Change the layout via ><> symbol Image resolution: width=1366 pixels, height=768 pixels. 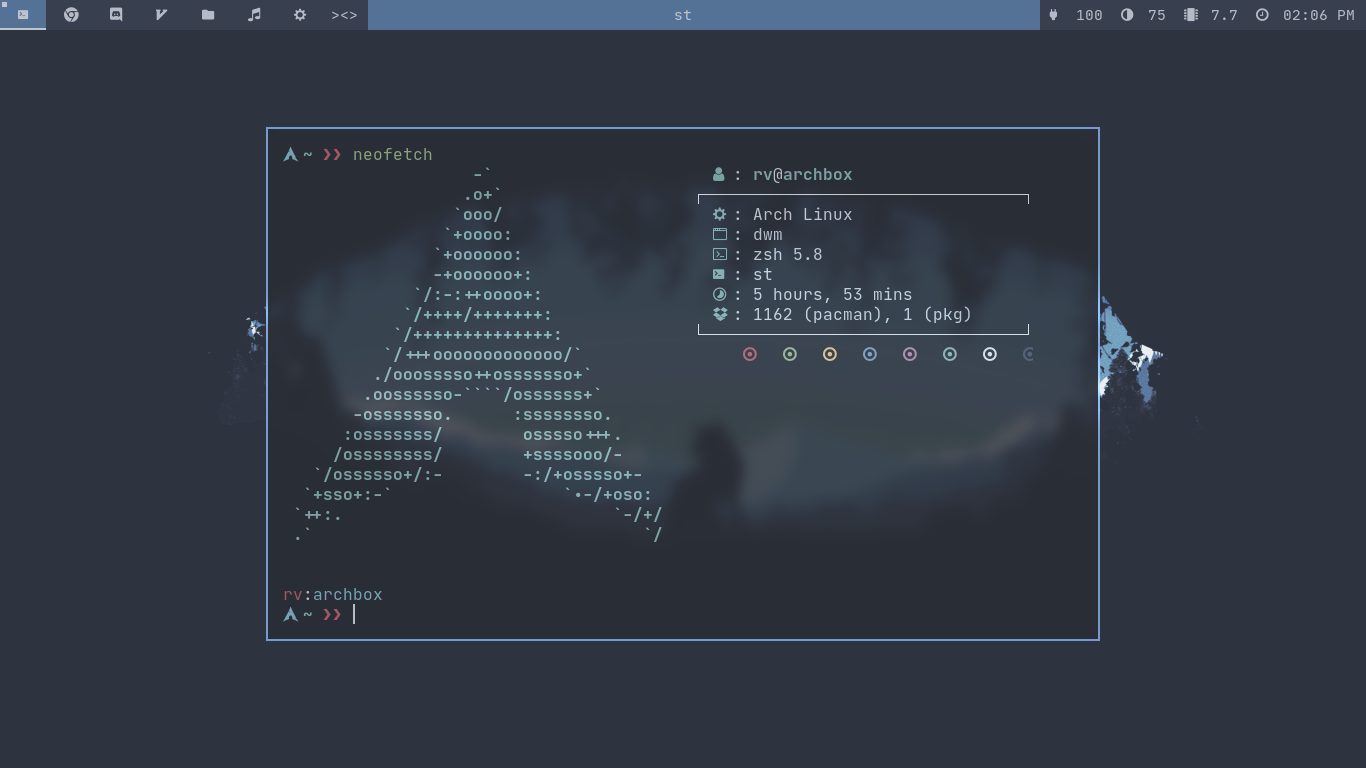point(344,15)
